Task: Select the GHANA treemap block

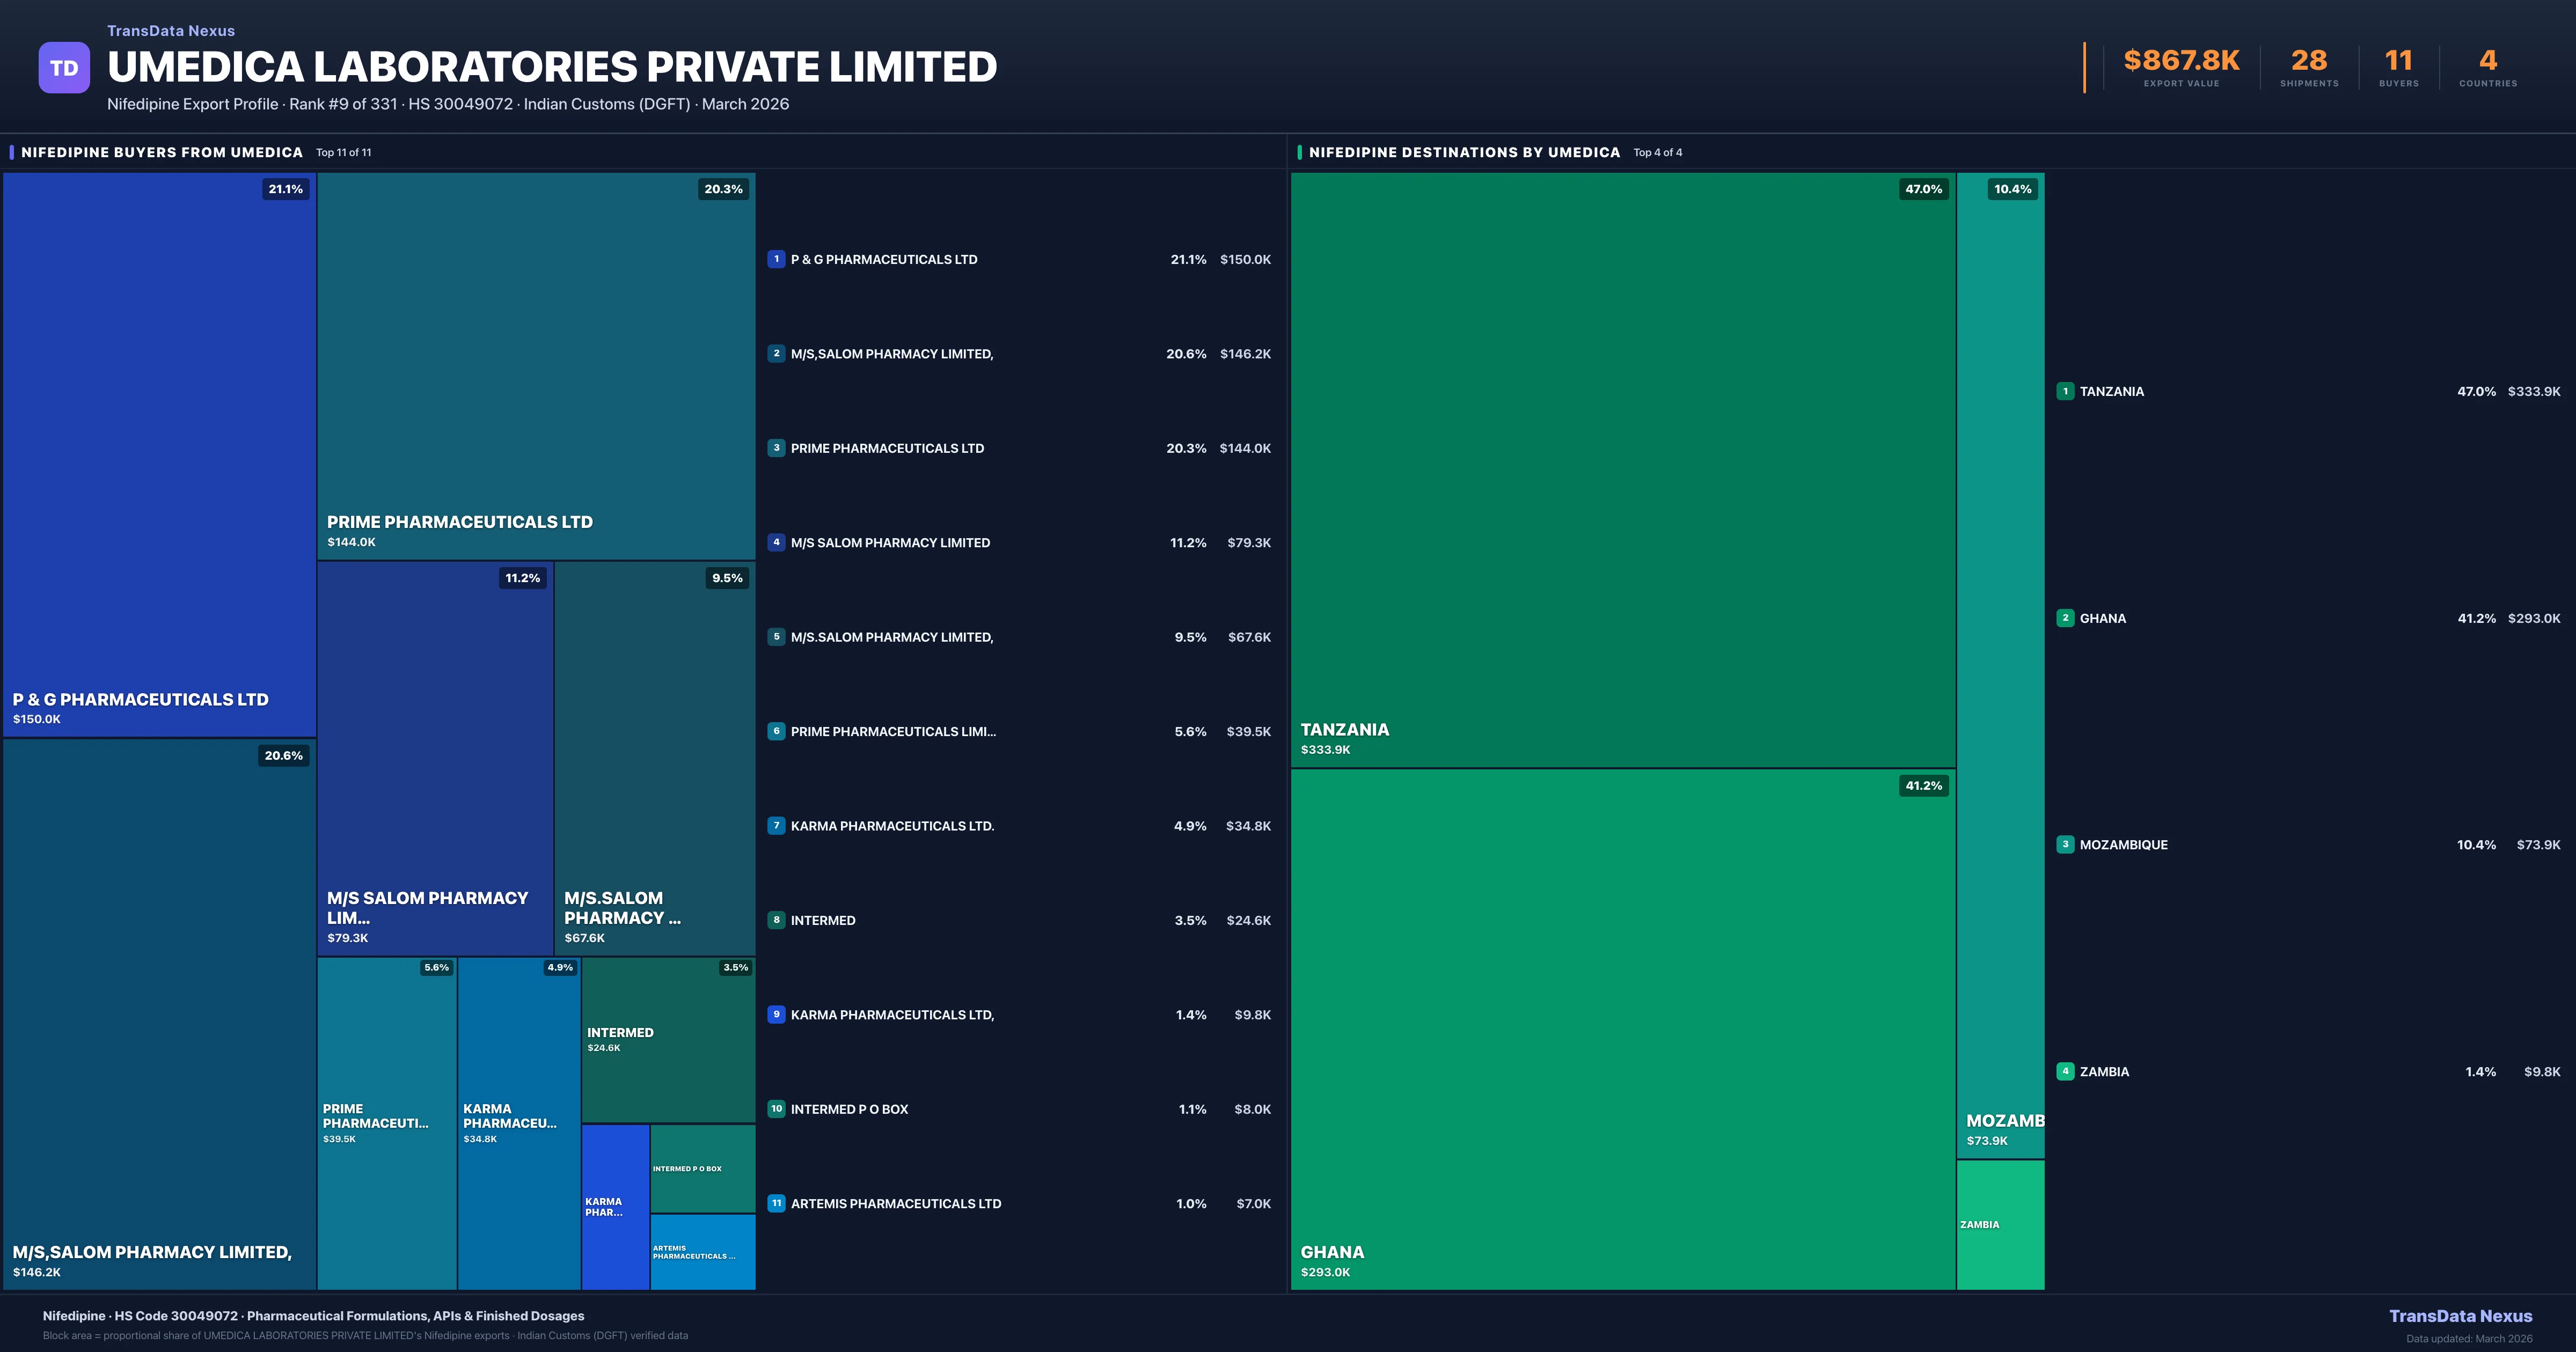Action: tap(1622, 1030)
